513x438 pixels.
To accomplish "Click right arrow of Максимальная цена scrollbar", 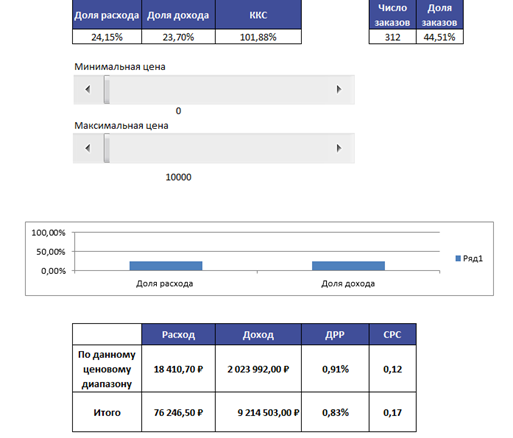I will 339,148.
